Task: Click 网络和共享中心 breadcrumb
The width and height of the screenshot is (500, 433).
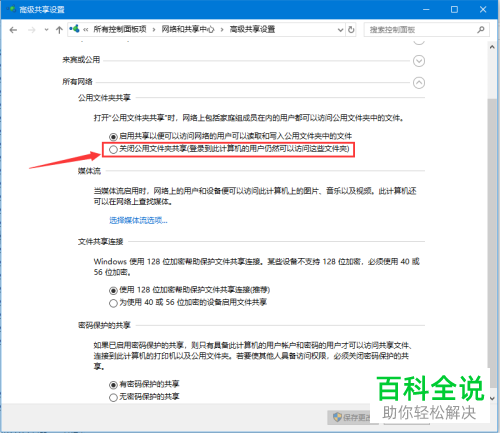Action: pyautogui.click(x=188, y=29)
